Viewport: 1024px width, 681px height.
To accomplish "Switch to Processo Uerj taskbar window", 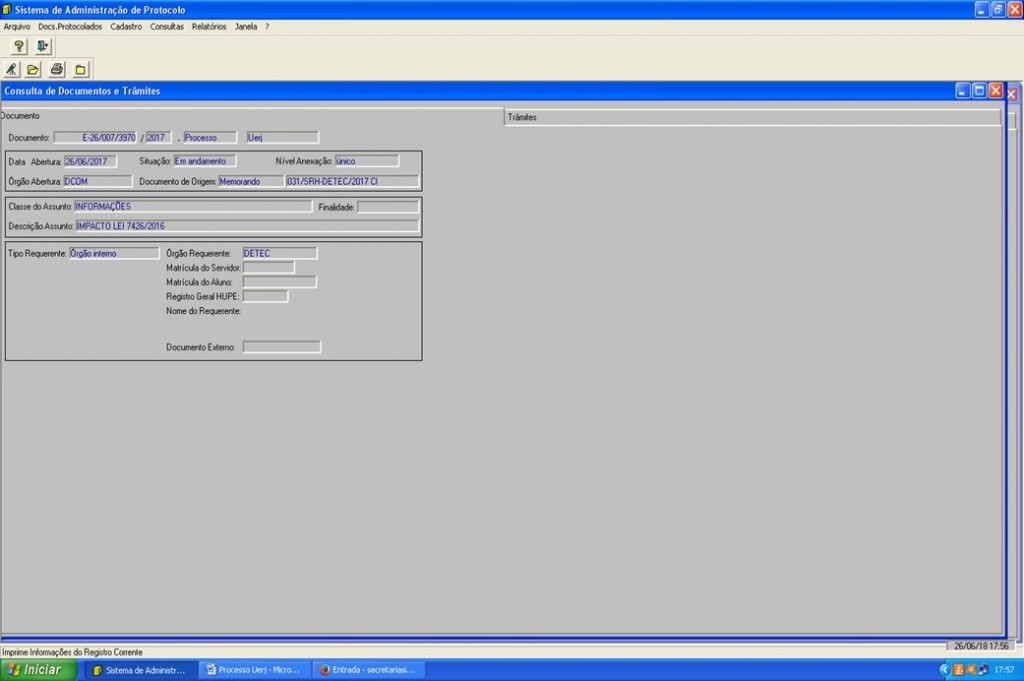I will click(253, 670).
